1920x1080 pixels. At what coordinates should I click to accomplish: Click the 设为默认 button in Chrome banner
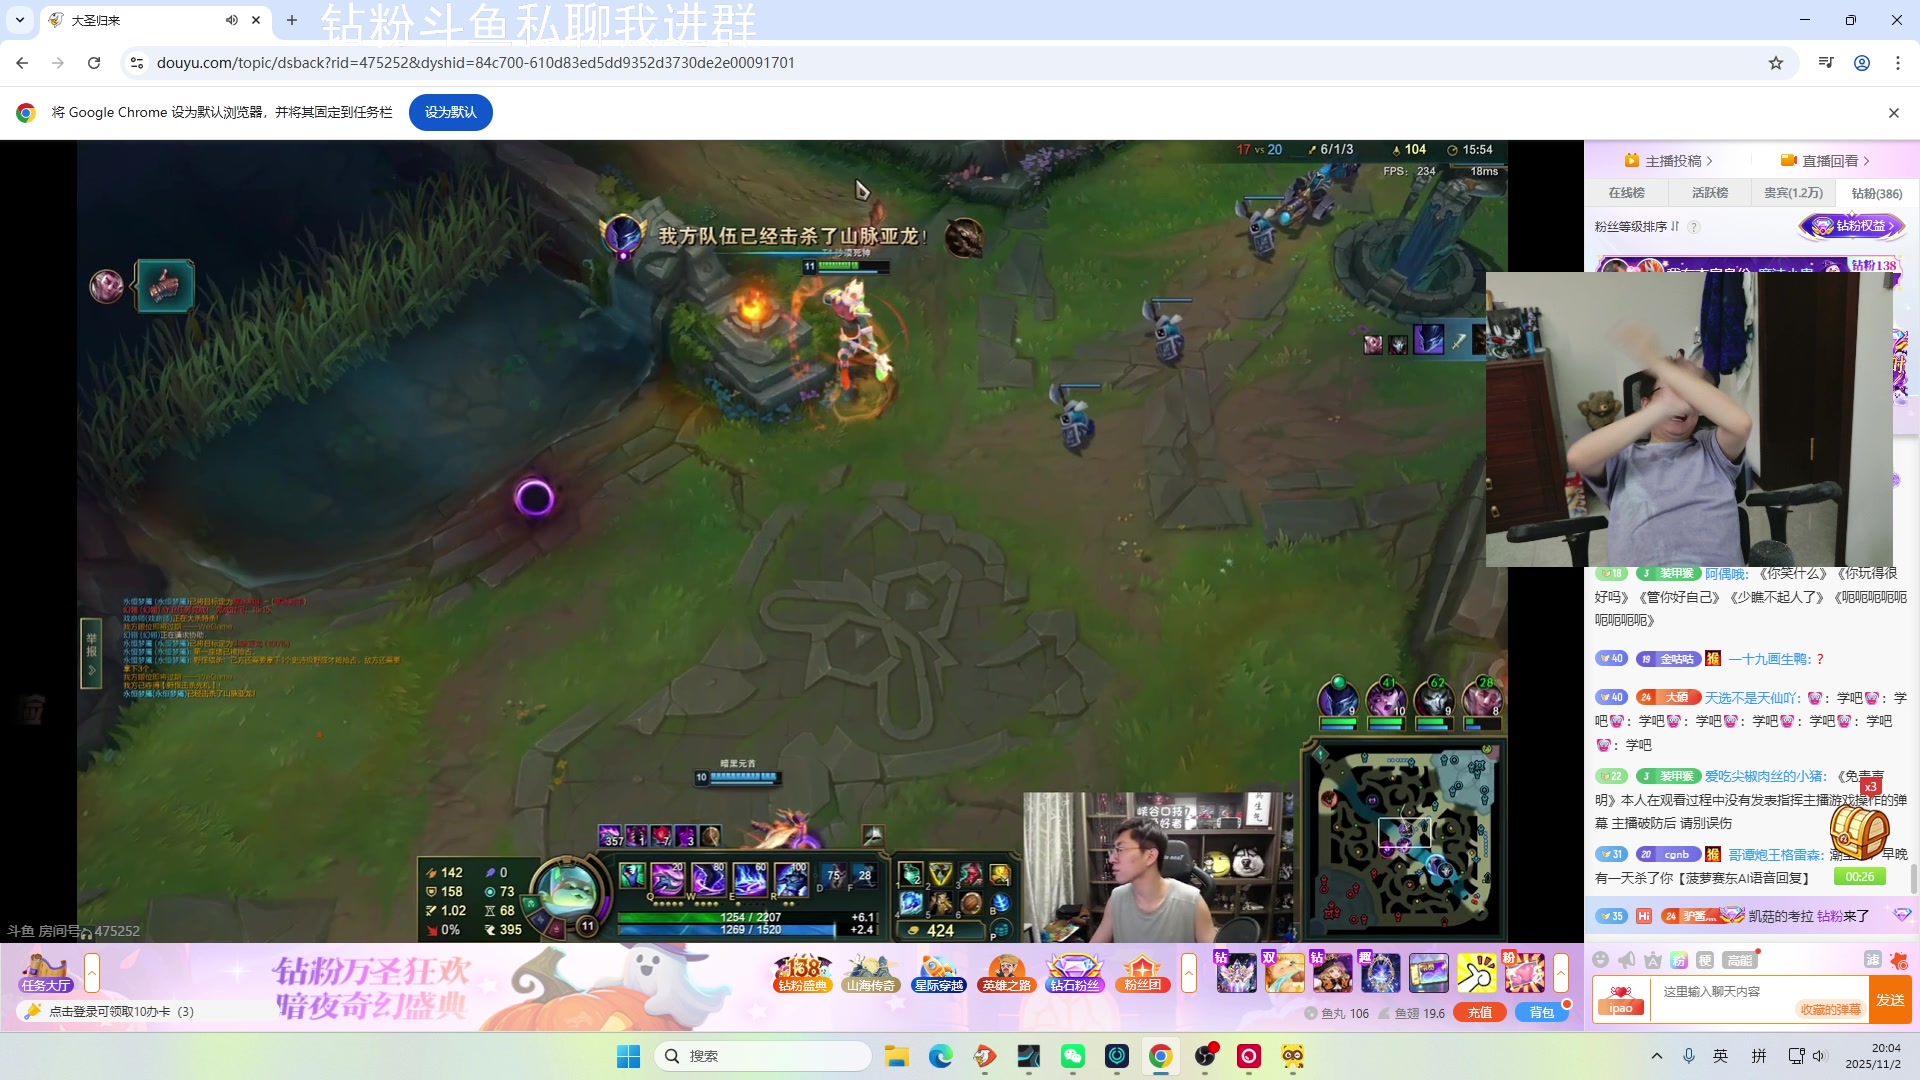[x=450, y=112]
